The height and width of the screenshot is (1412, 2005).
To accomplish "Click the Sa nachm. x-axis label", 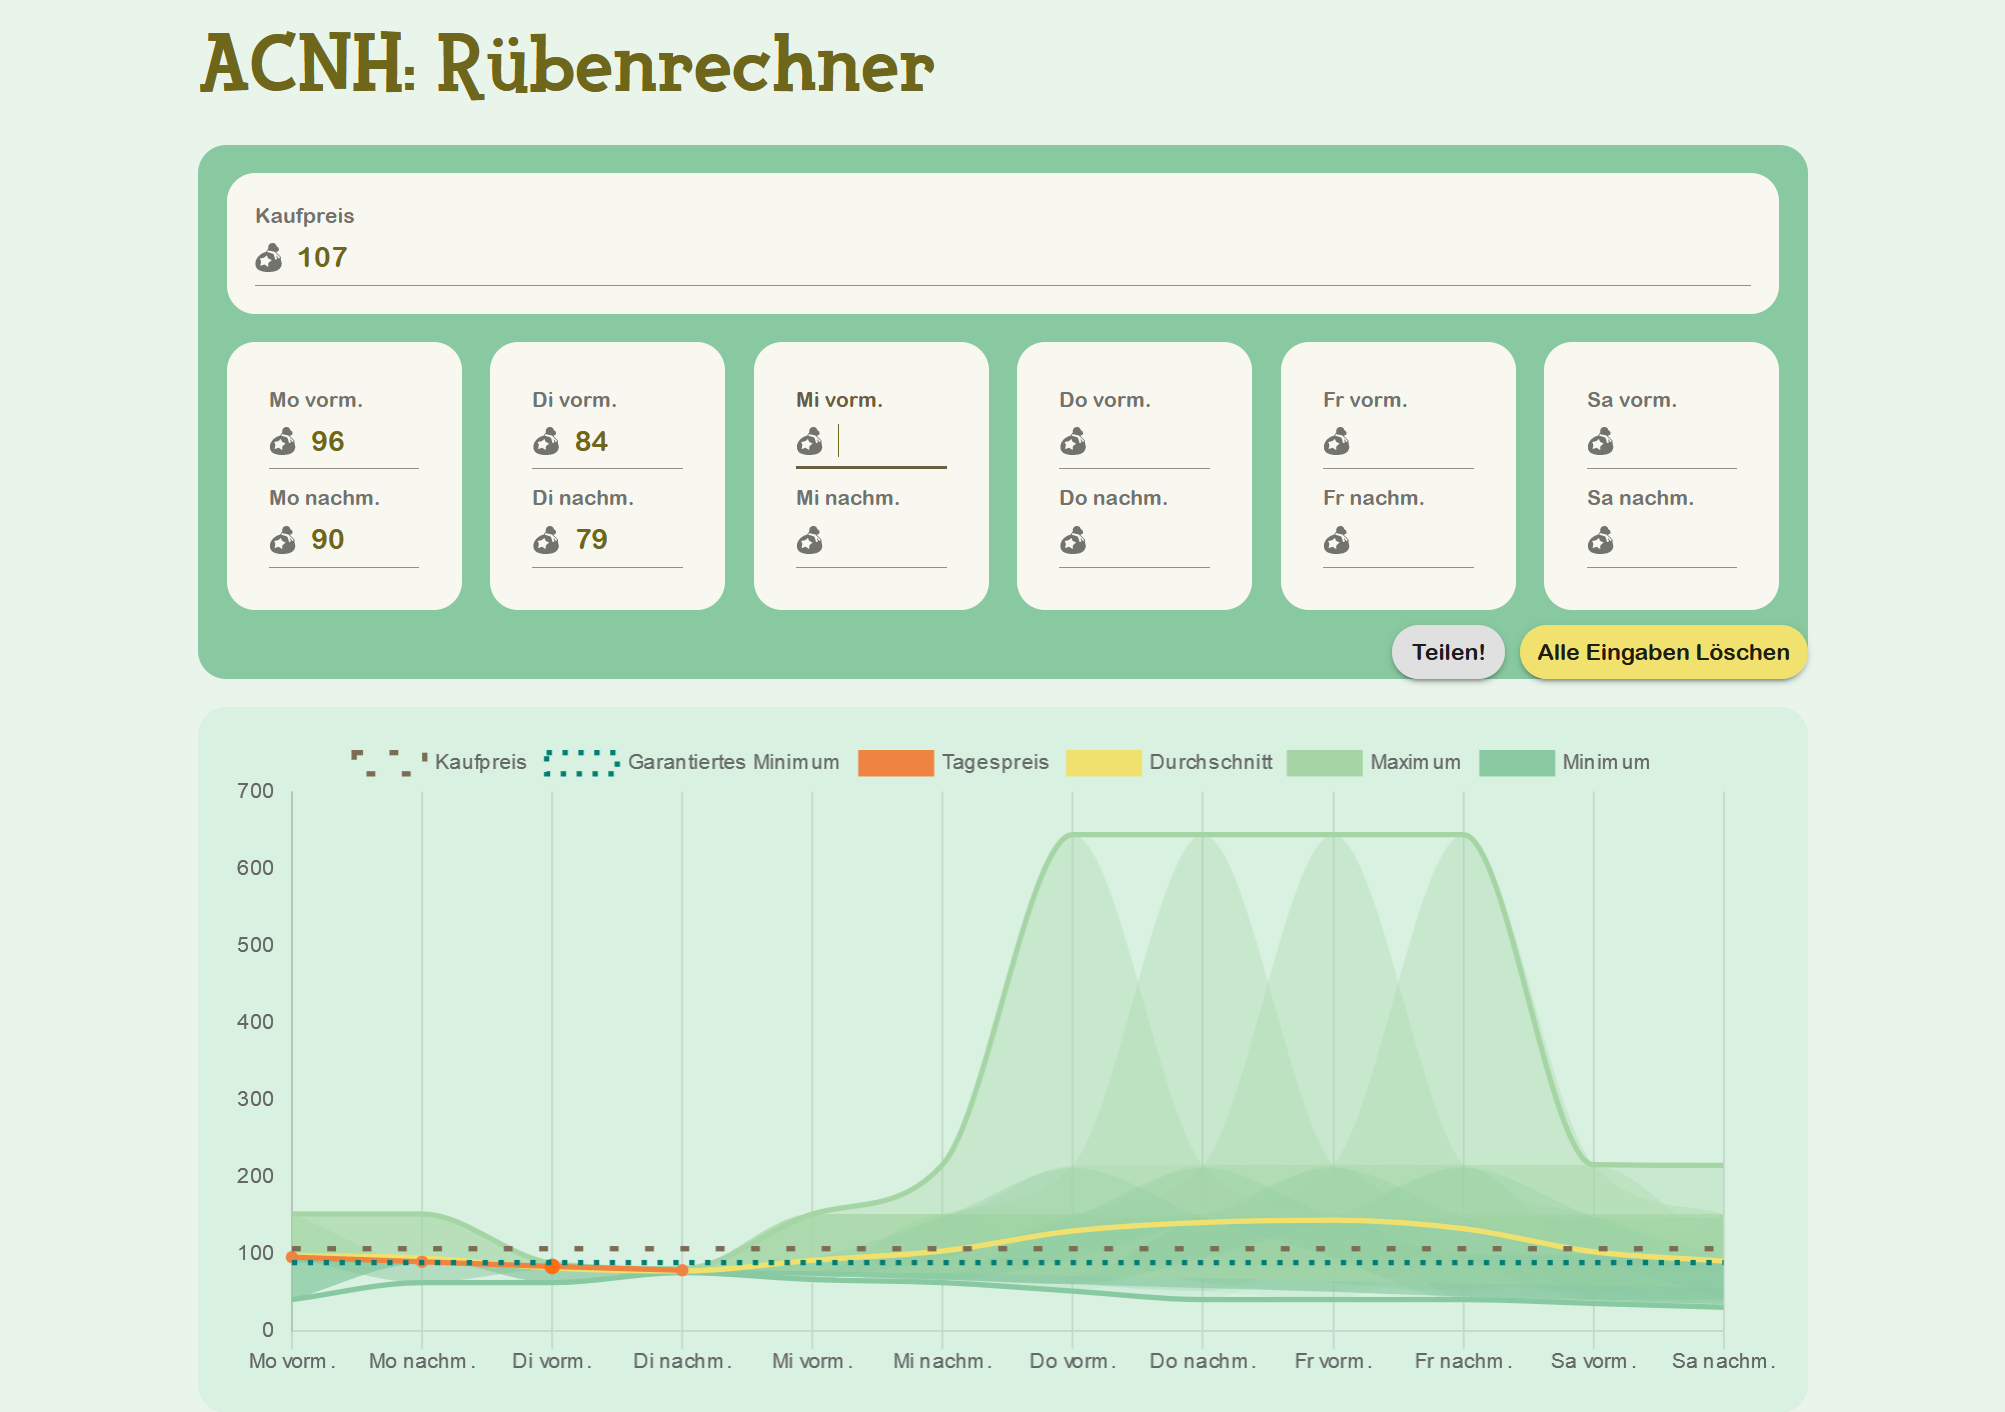I will [x=1723, y=1361].
